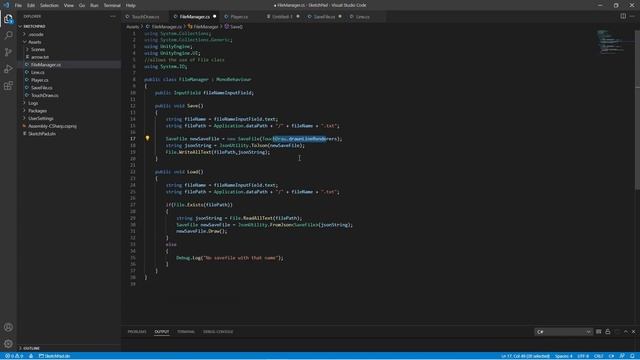640x360 pixels.
Task: Click the editor minimap
Action: (x=611, y=41)
